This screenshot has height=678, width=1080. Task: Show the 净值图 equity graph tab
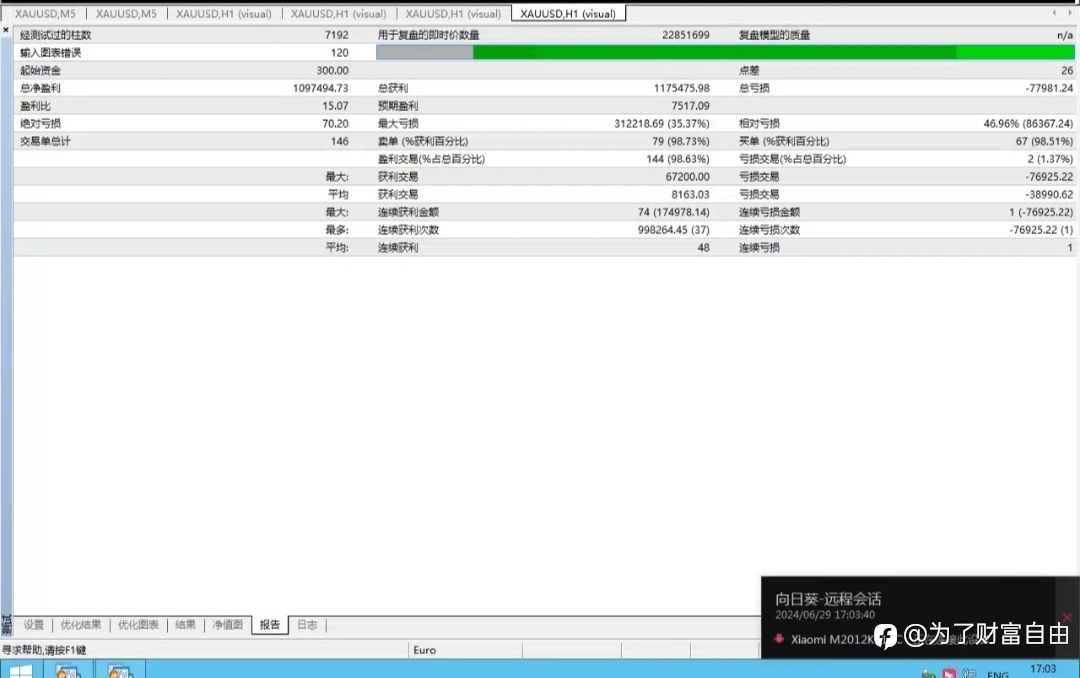[x=227, y=625]
